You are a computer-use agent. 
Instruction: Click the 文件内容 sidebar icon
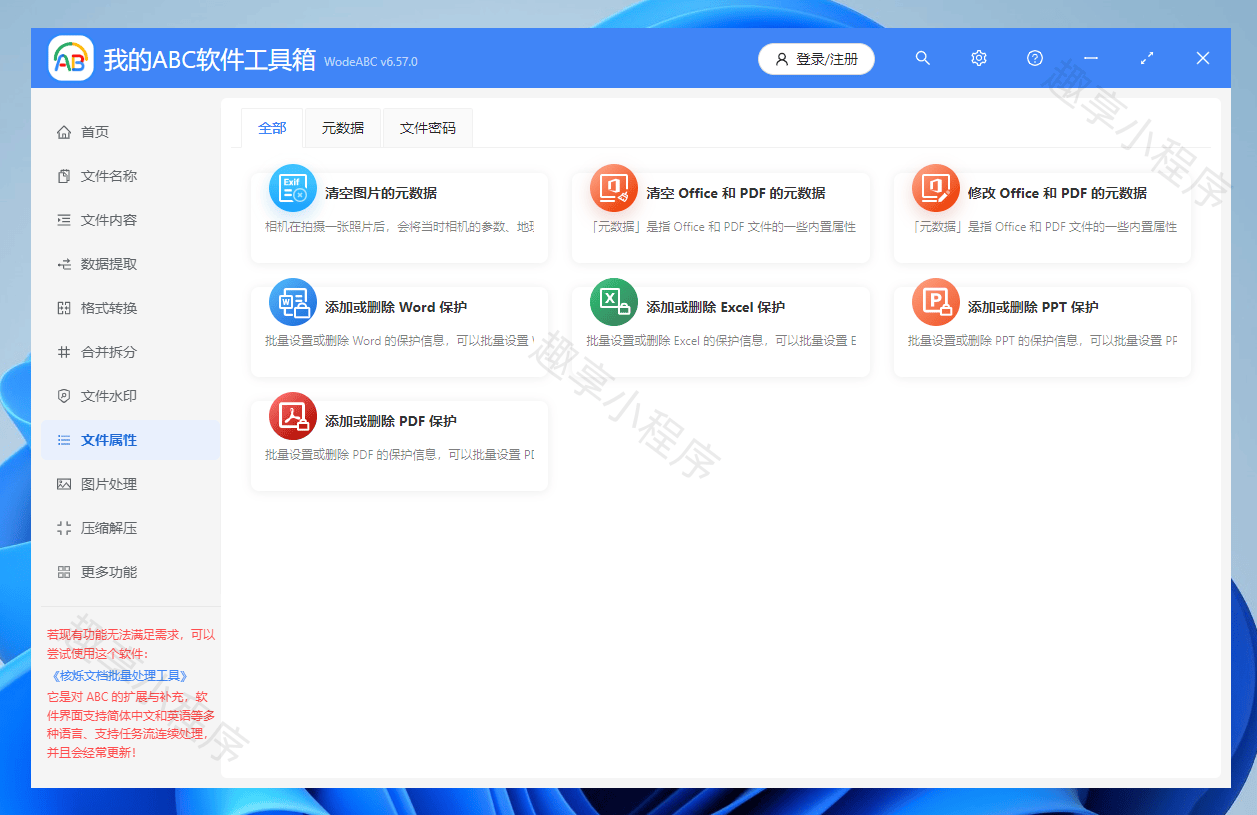click(x=64, y=220)
